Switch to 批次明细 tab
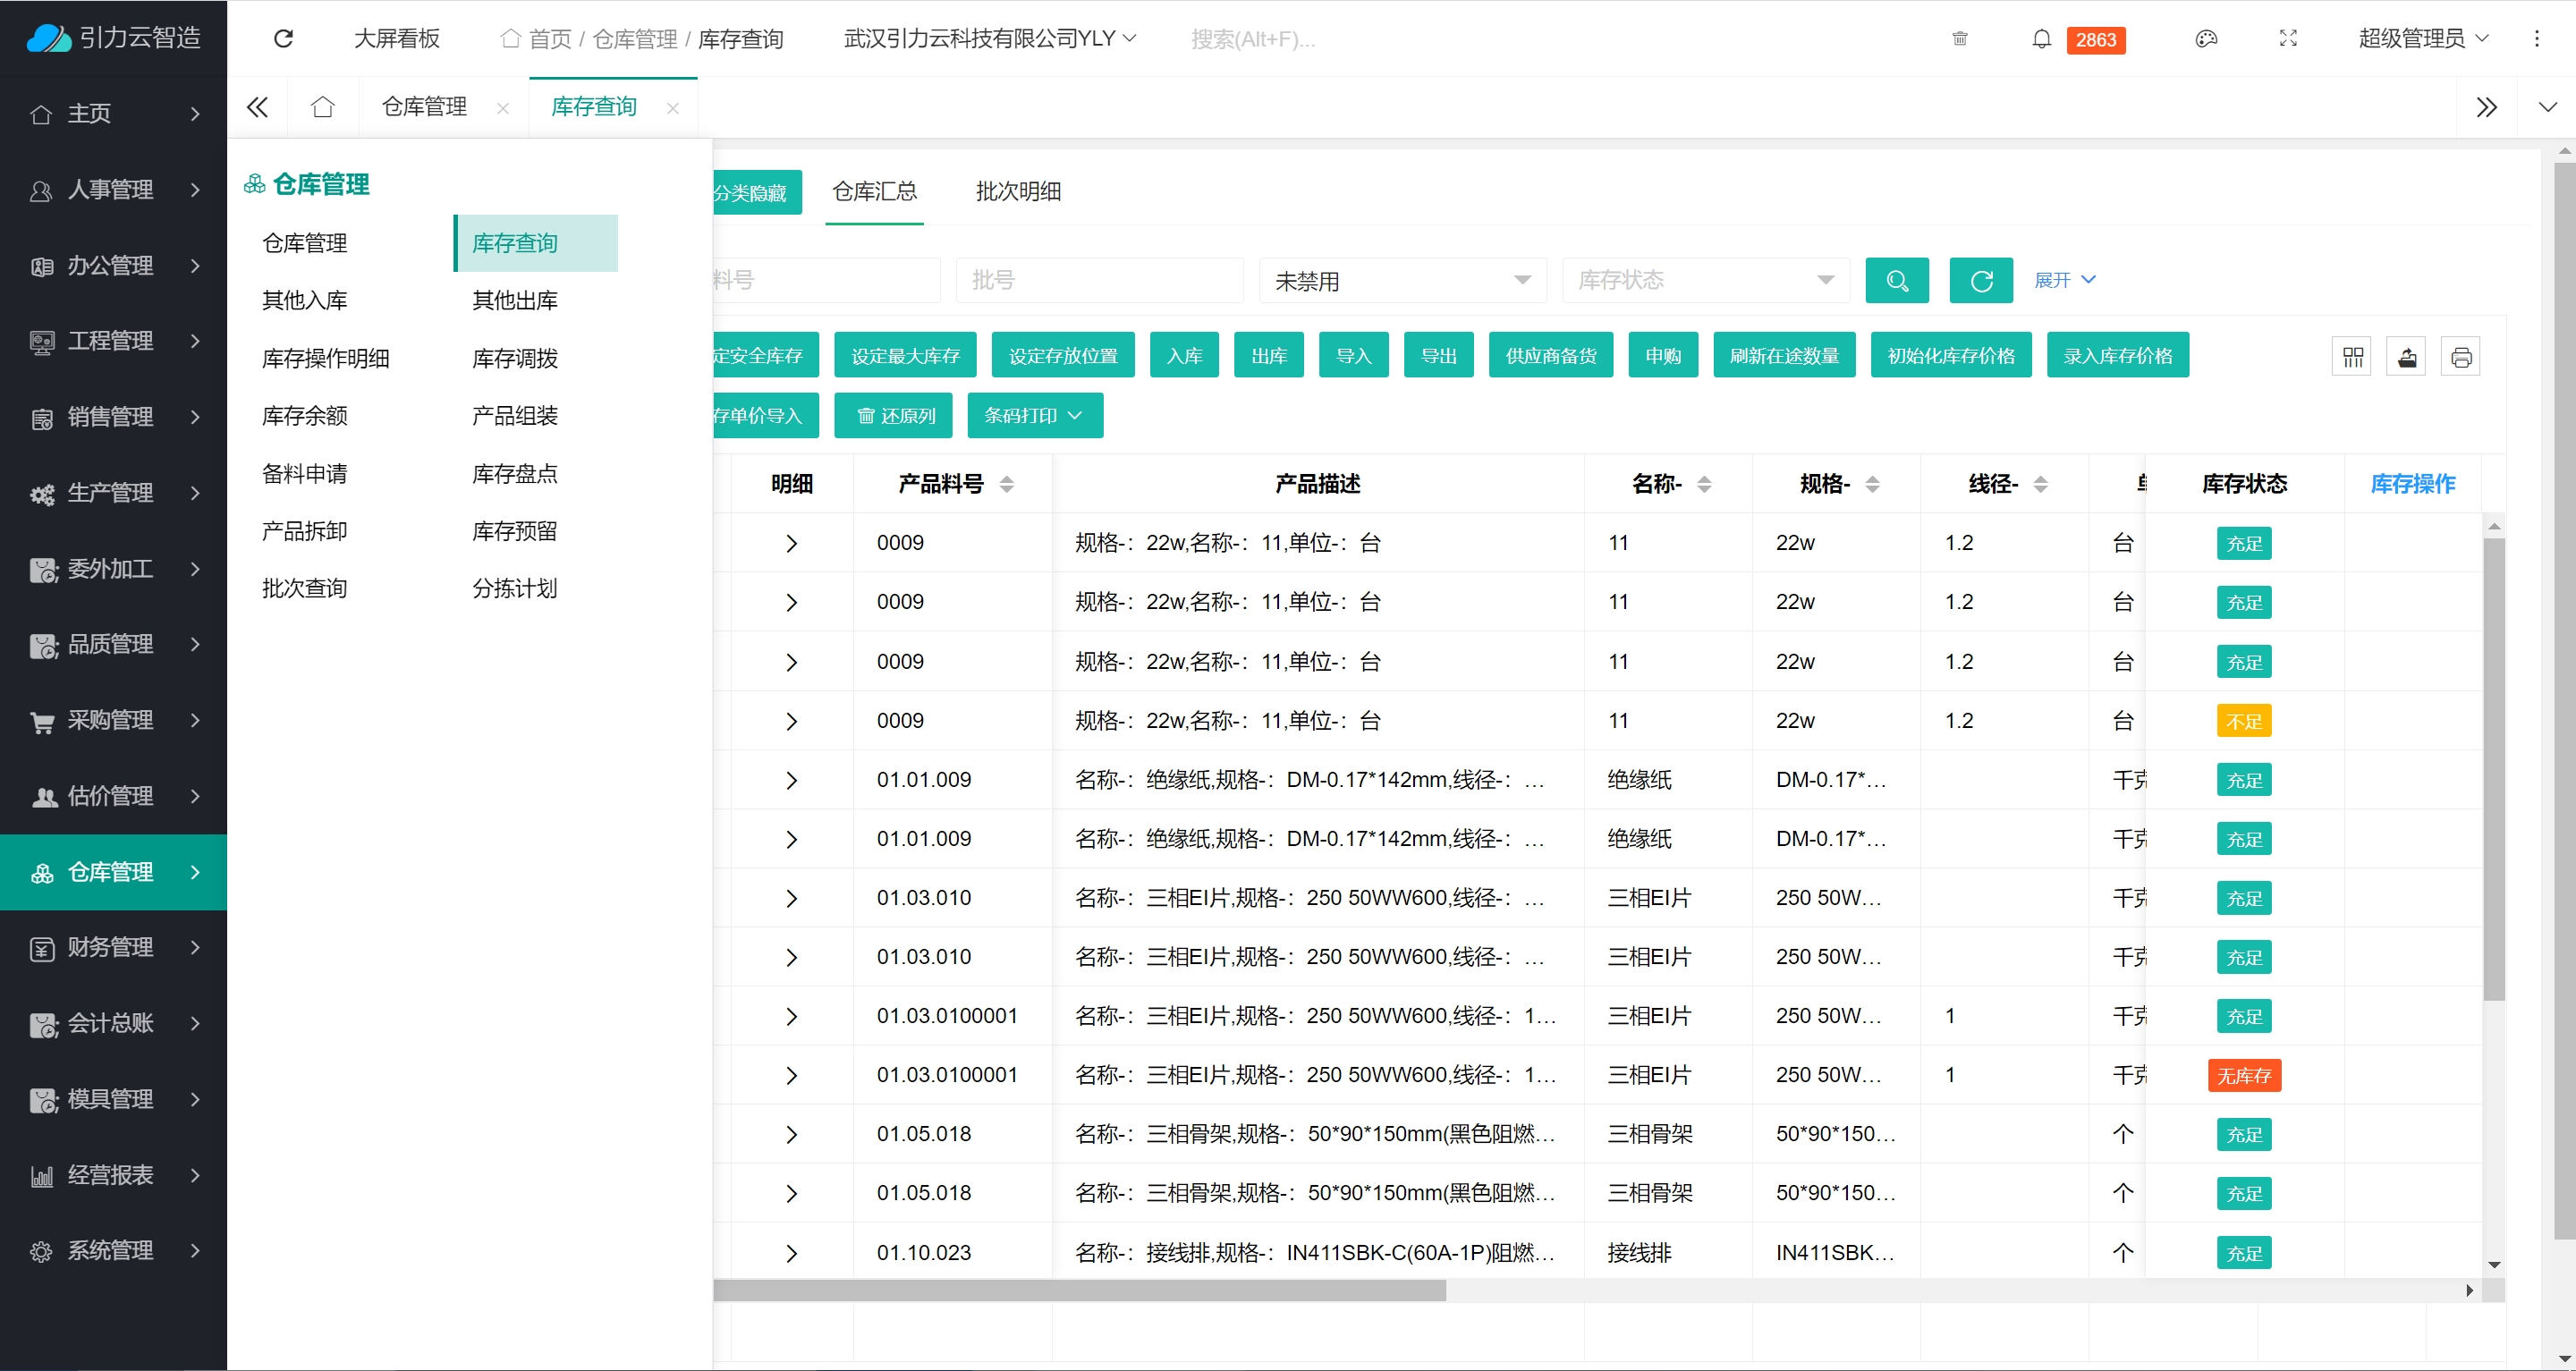The image size is (2576, 1371). (x=1017, y=191)
